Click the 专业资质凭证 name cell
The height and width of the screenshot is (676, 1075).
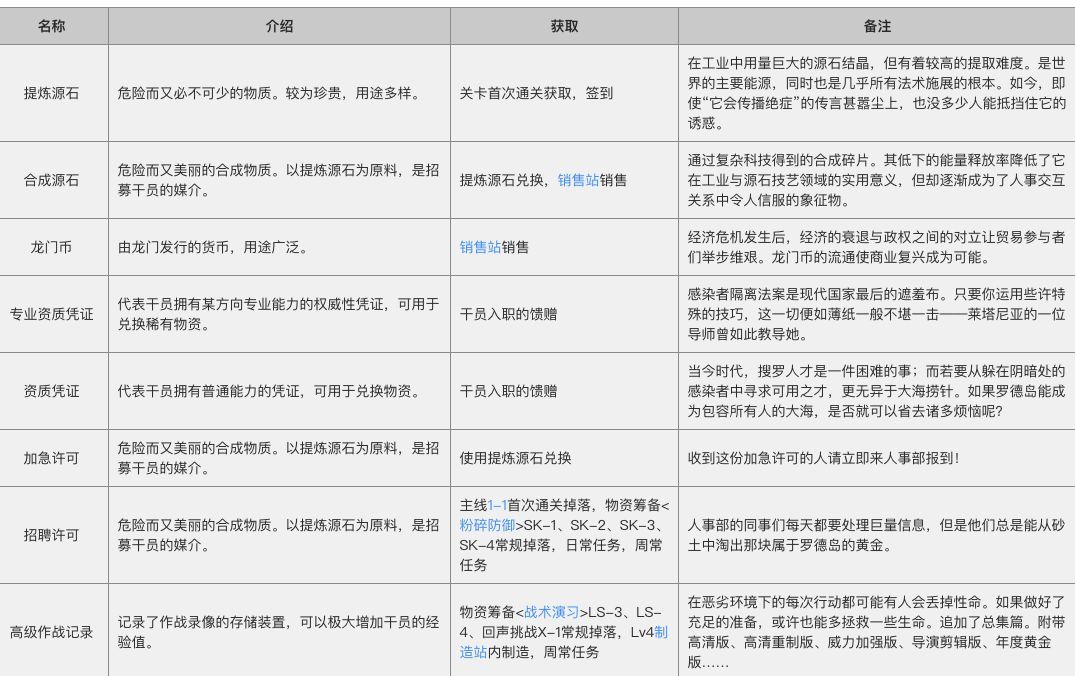point(52,314)
